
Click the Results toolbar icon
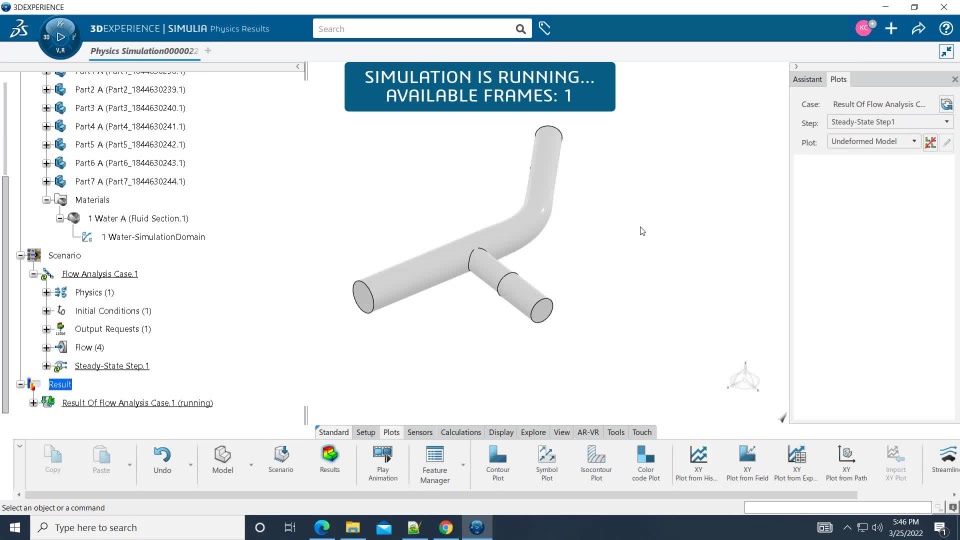(329, 459)
